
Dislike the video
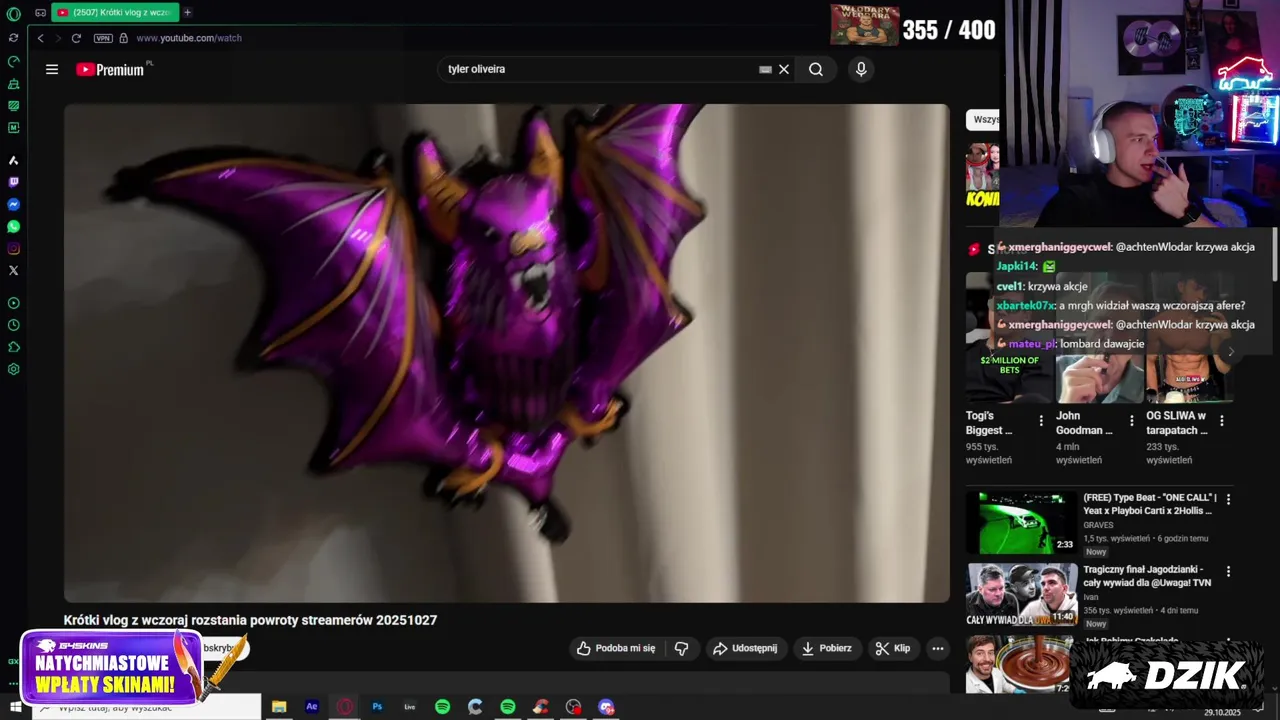[x=681, y=648]
